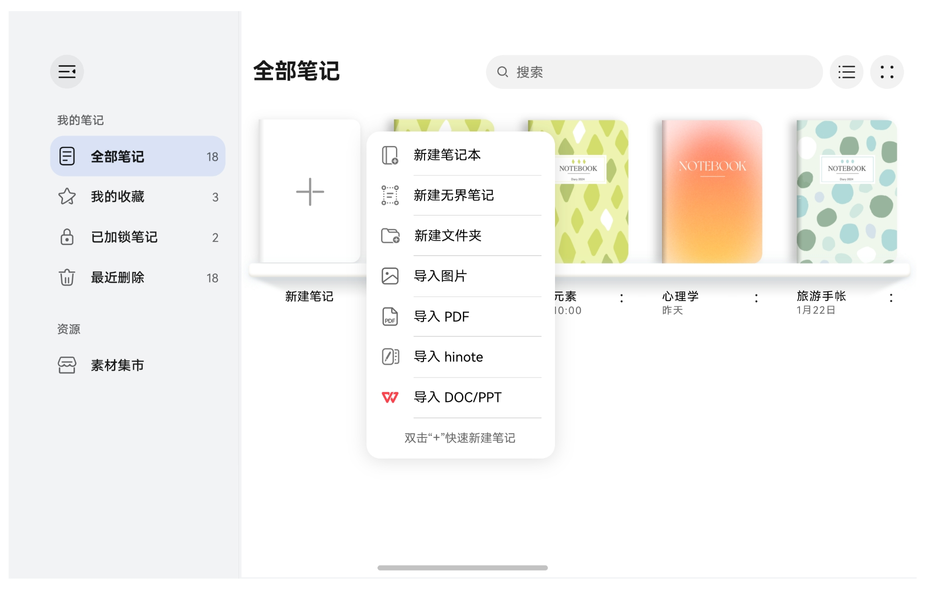Collapse the sidebar using the top-left icon

(x=66, y=71)
